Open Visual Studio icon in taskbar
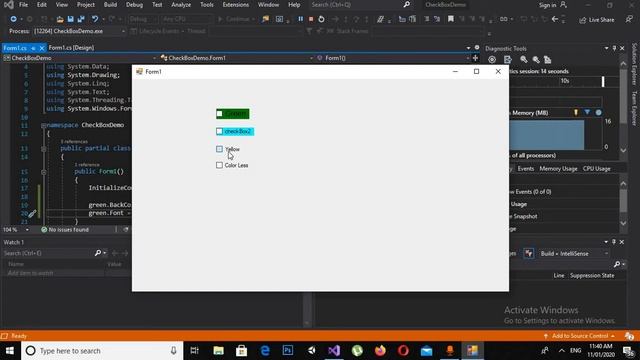This screenshot has height=360, width=640. pyautogui.click(x=334, y=351)
